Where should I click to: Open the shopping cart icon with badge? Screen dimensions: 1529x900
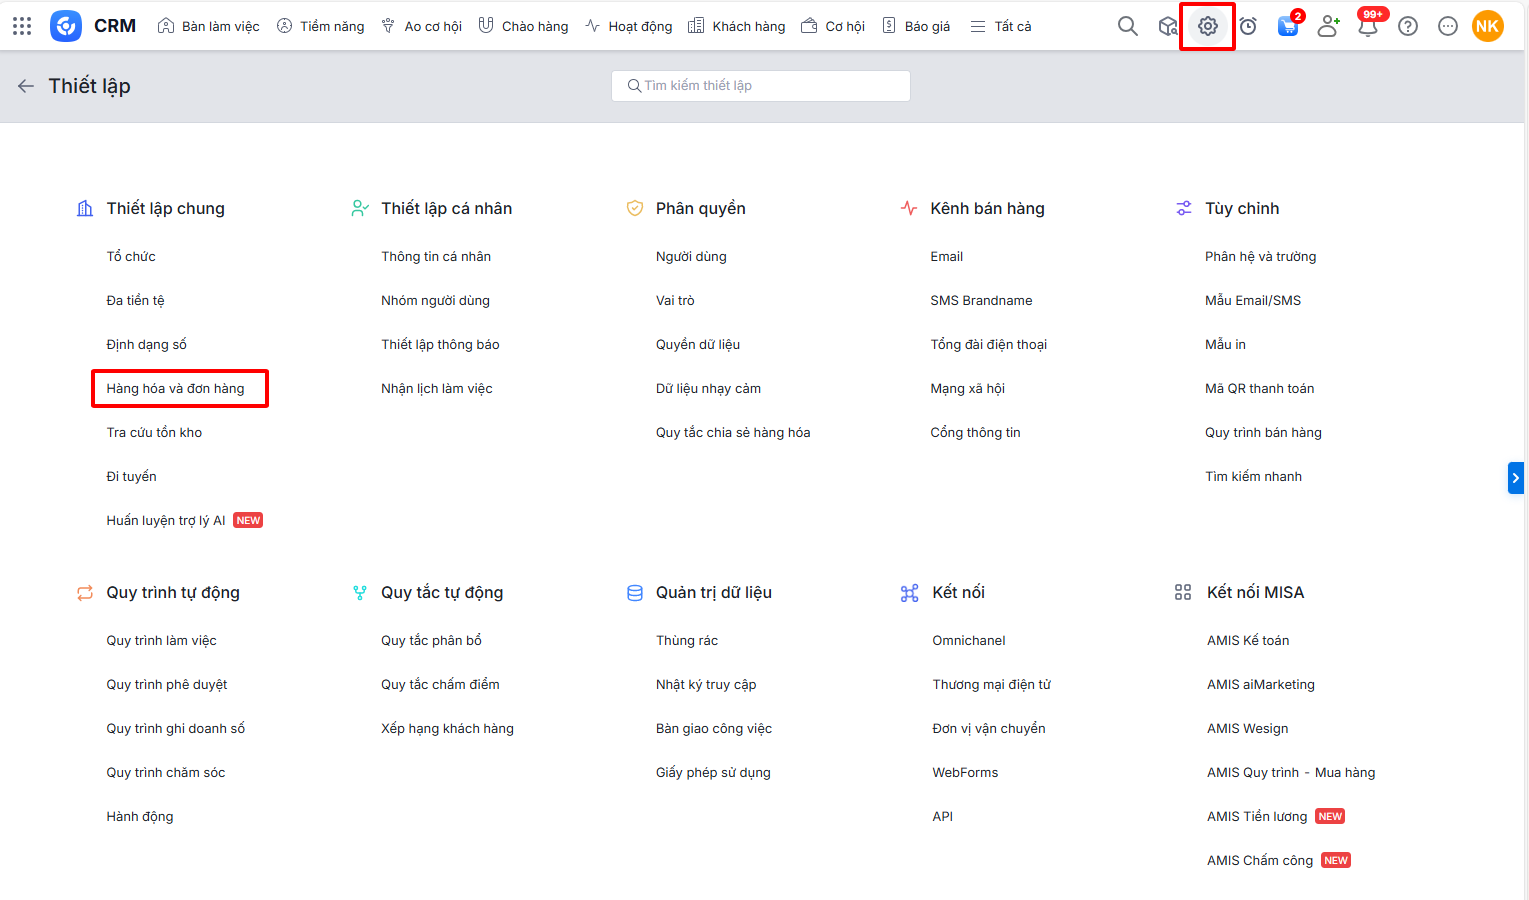point(1288,26)
